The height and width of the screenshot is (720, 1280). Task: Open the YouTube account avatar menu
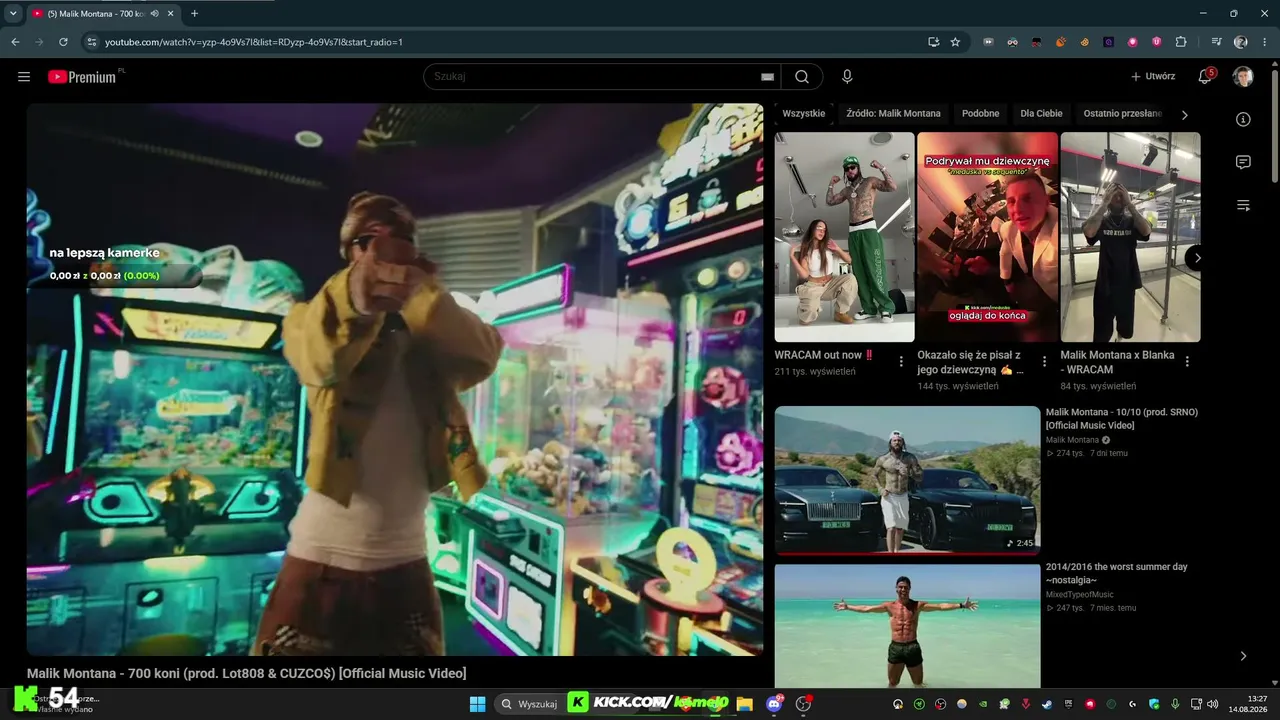point(1243,77)
